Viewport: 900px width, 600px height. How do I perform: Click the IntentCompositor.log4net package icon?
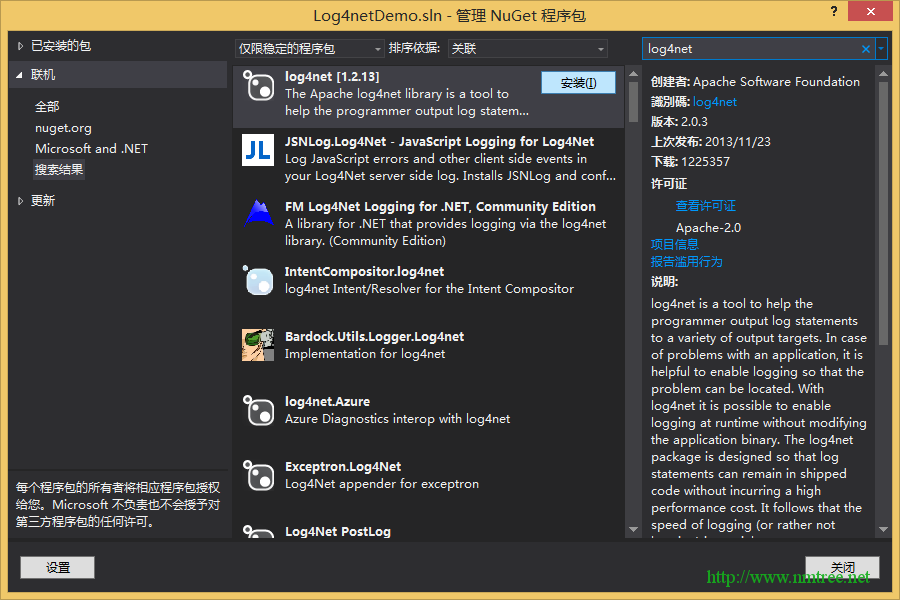(x=258, y=281)
